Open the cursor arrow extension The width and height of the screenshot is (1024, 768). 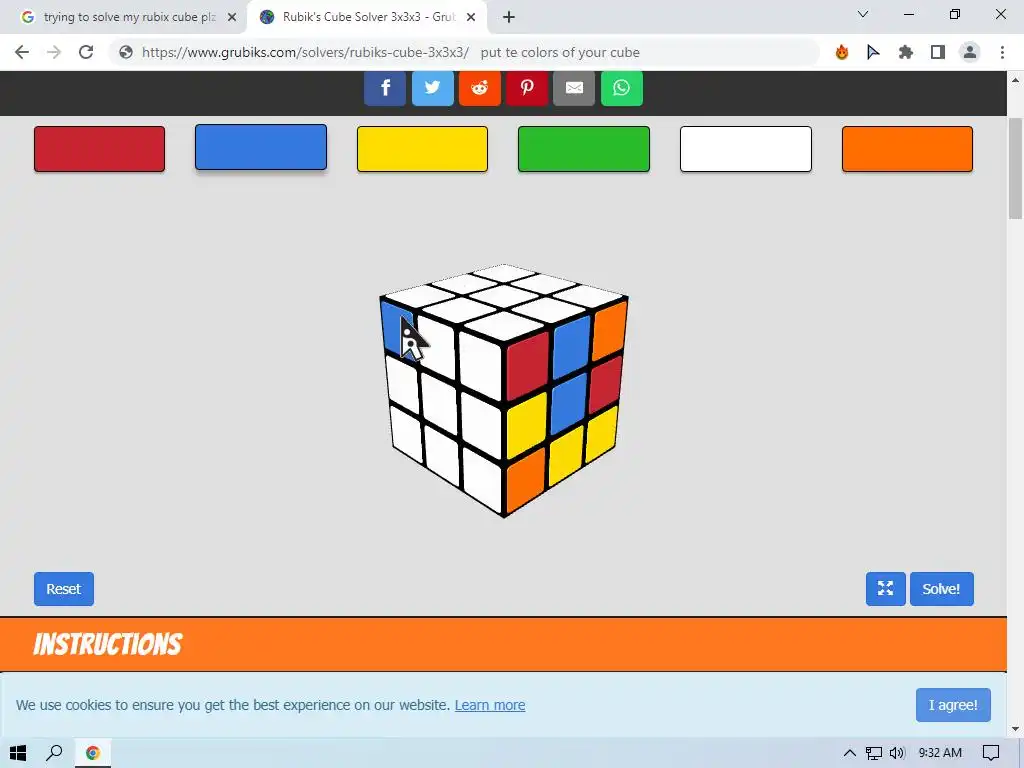click(x=873, y=52)
